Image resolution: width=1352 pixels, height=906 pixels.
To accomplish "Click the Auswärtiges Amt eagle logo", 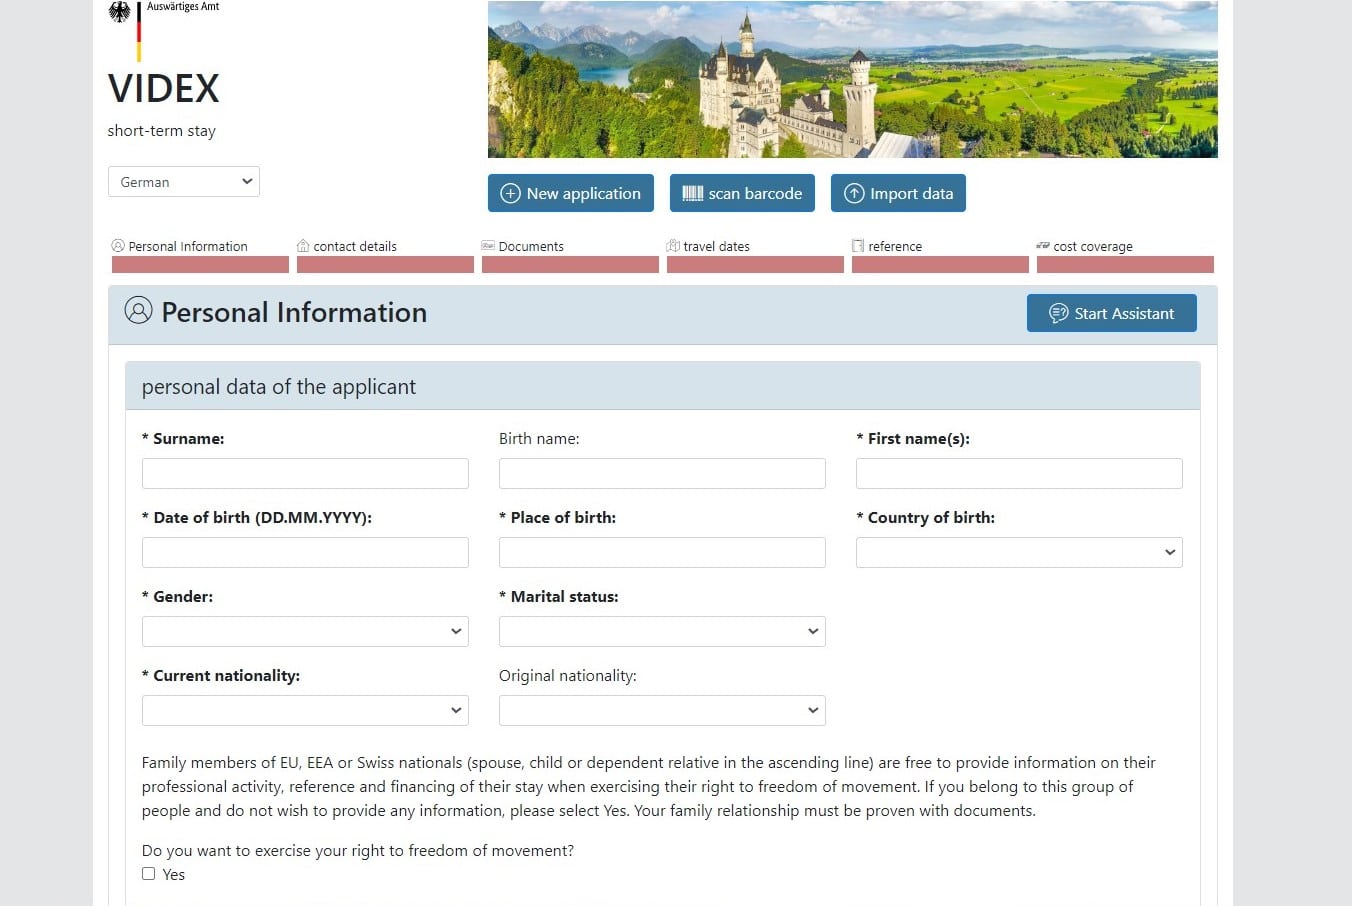I will pos(120,12).
